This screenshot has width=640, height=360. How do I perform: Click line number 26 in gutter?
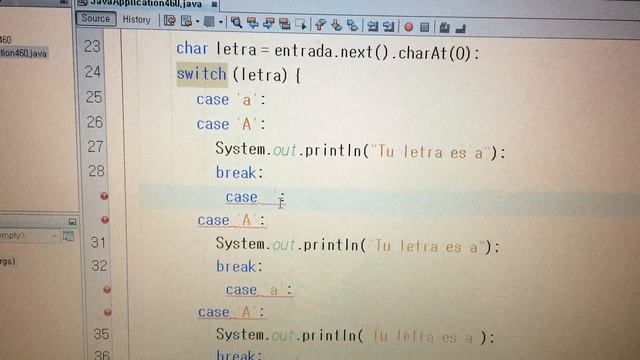pos(94,122)
